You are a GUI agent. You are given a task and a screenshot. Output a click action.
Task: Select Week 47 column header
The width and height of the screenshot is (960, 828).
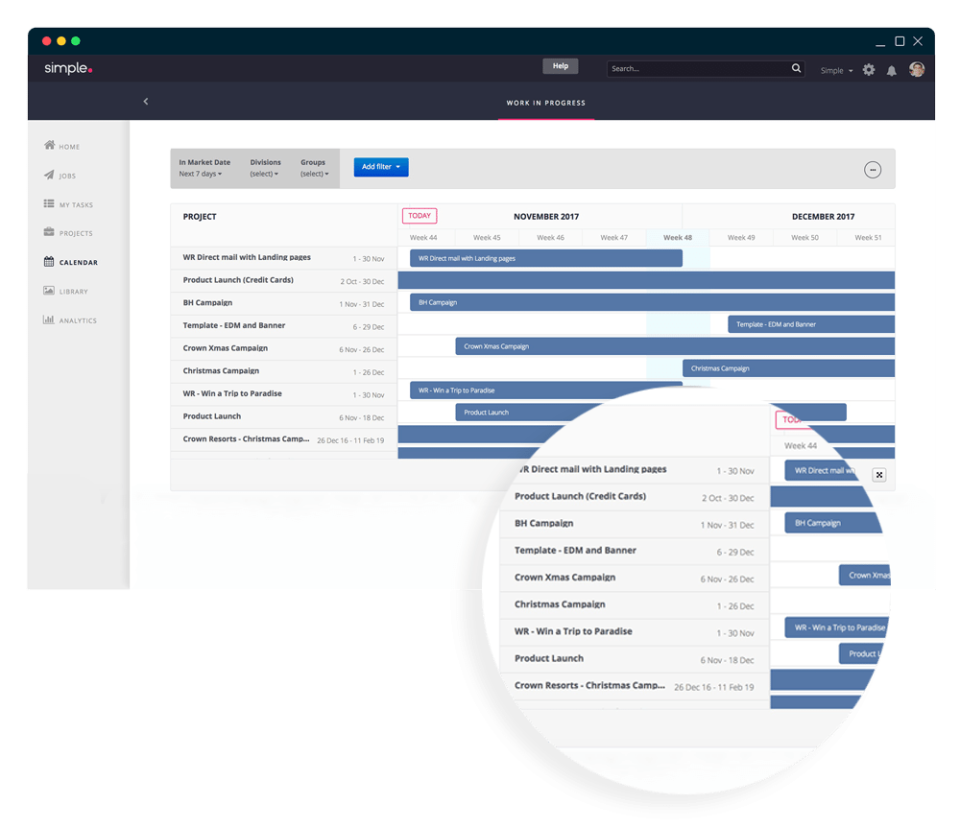point(614,238)
